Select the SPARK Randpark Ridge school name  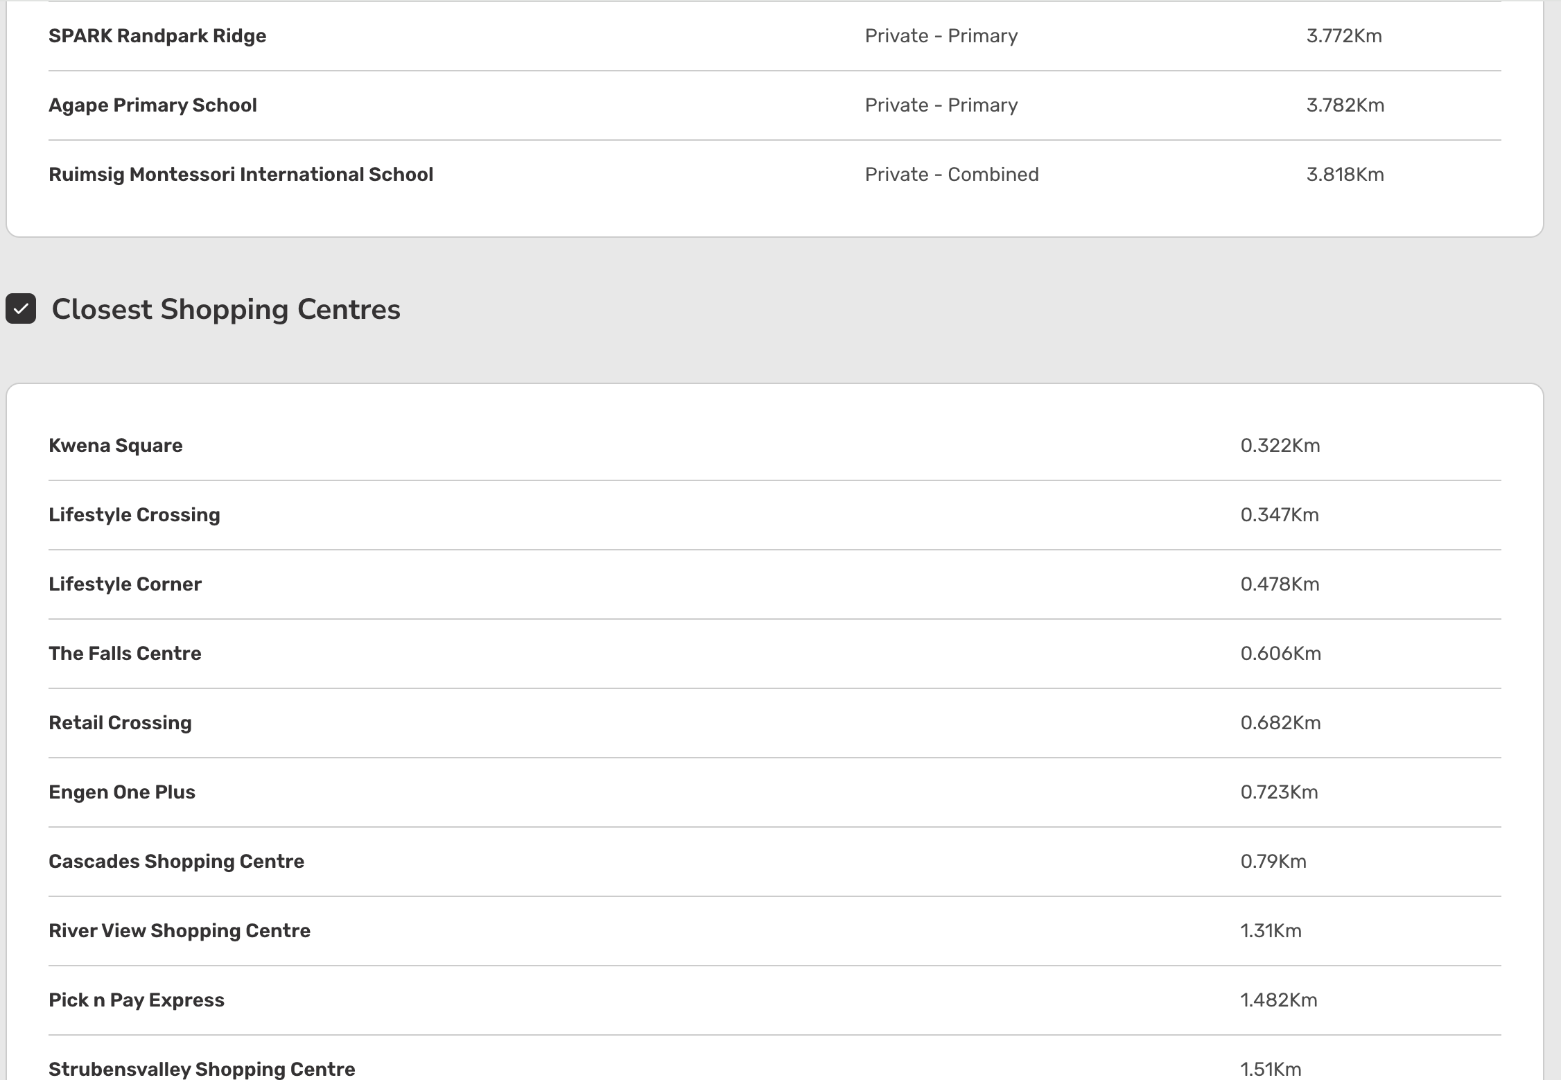[157, 36]
